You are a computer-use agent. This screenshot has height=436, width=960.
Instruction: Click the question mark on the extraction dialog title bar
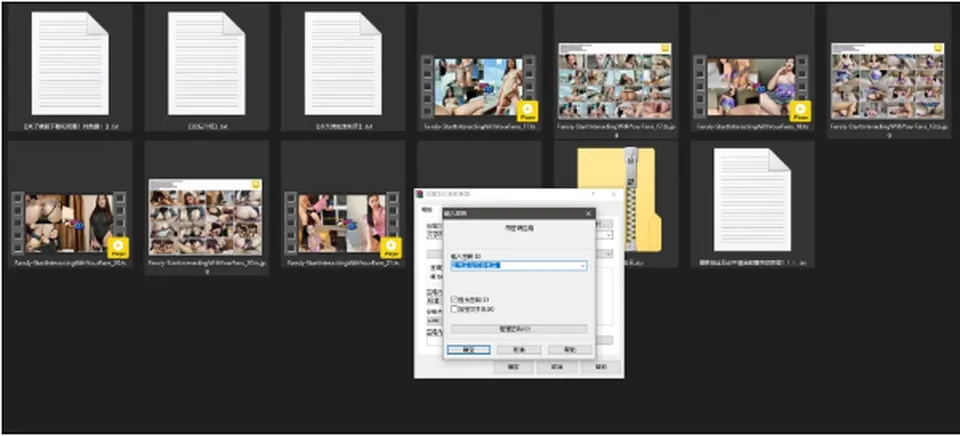[x=592, y=194]
